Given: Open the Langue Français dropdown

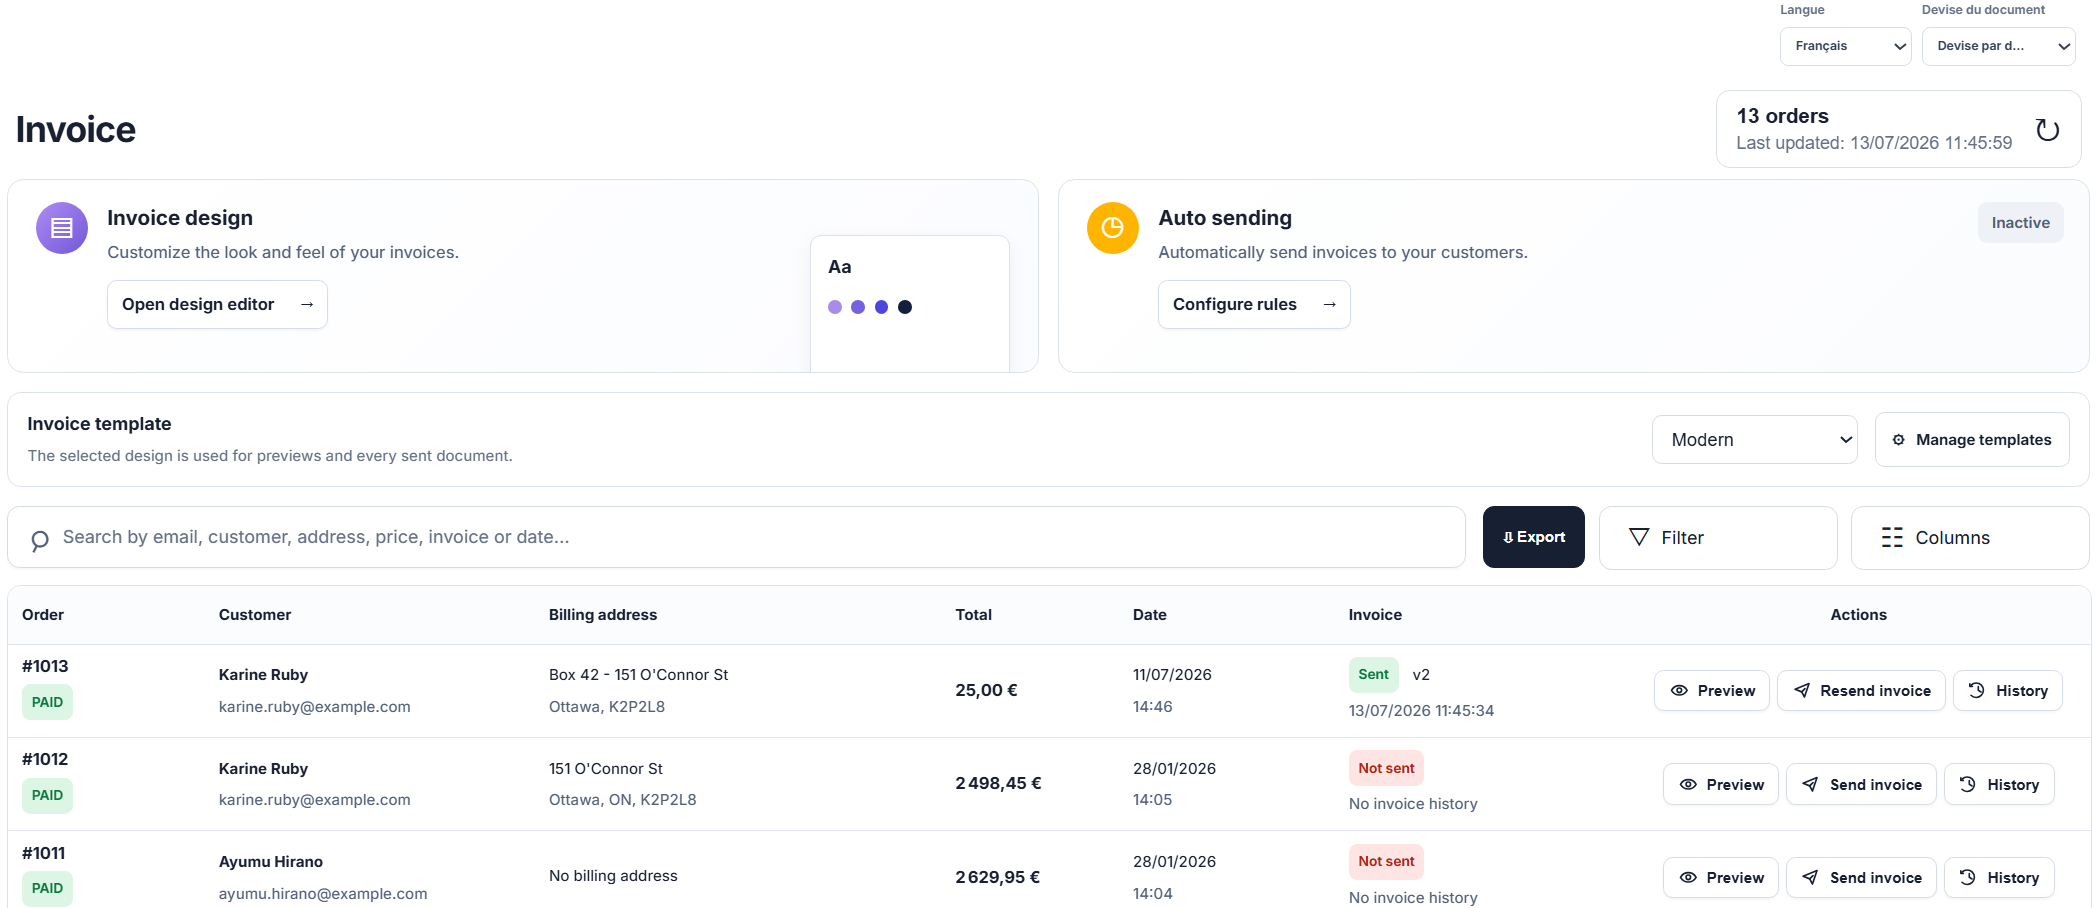Looking at the screenshot, I should pos(1845,46).
